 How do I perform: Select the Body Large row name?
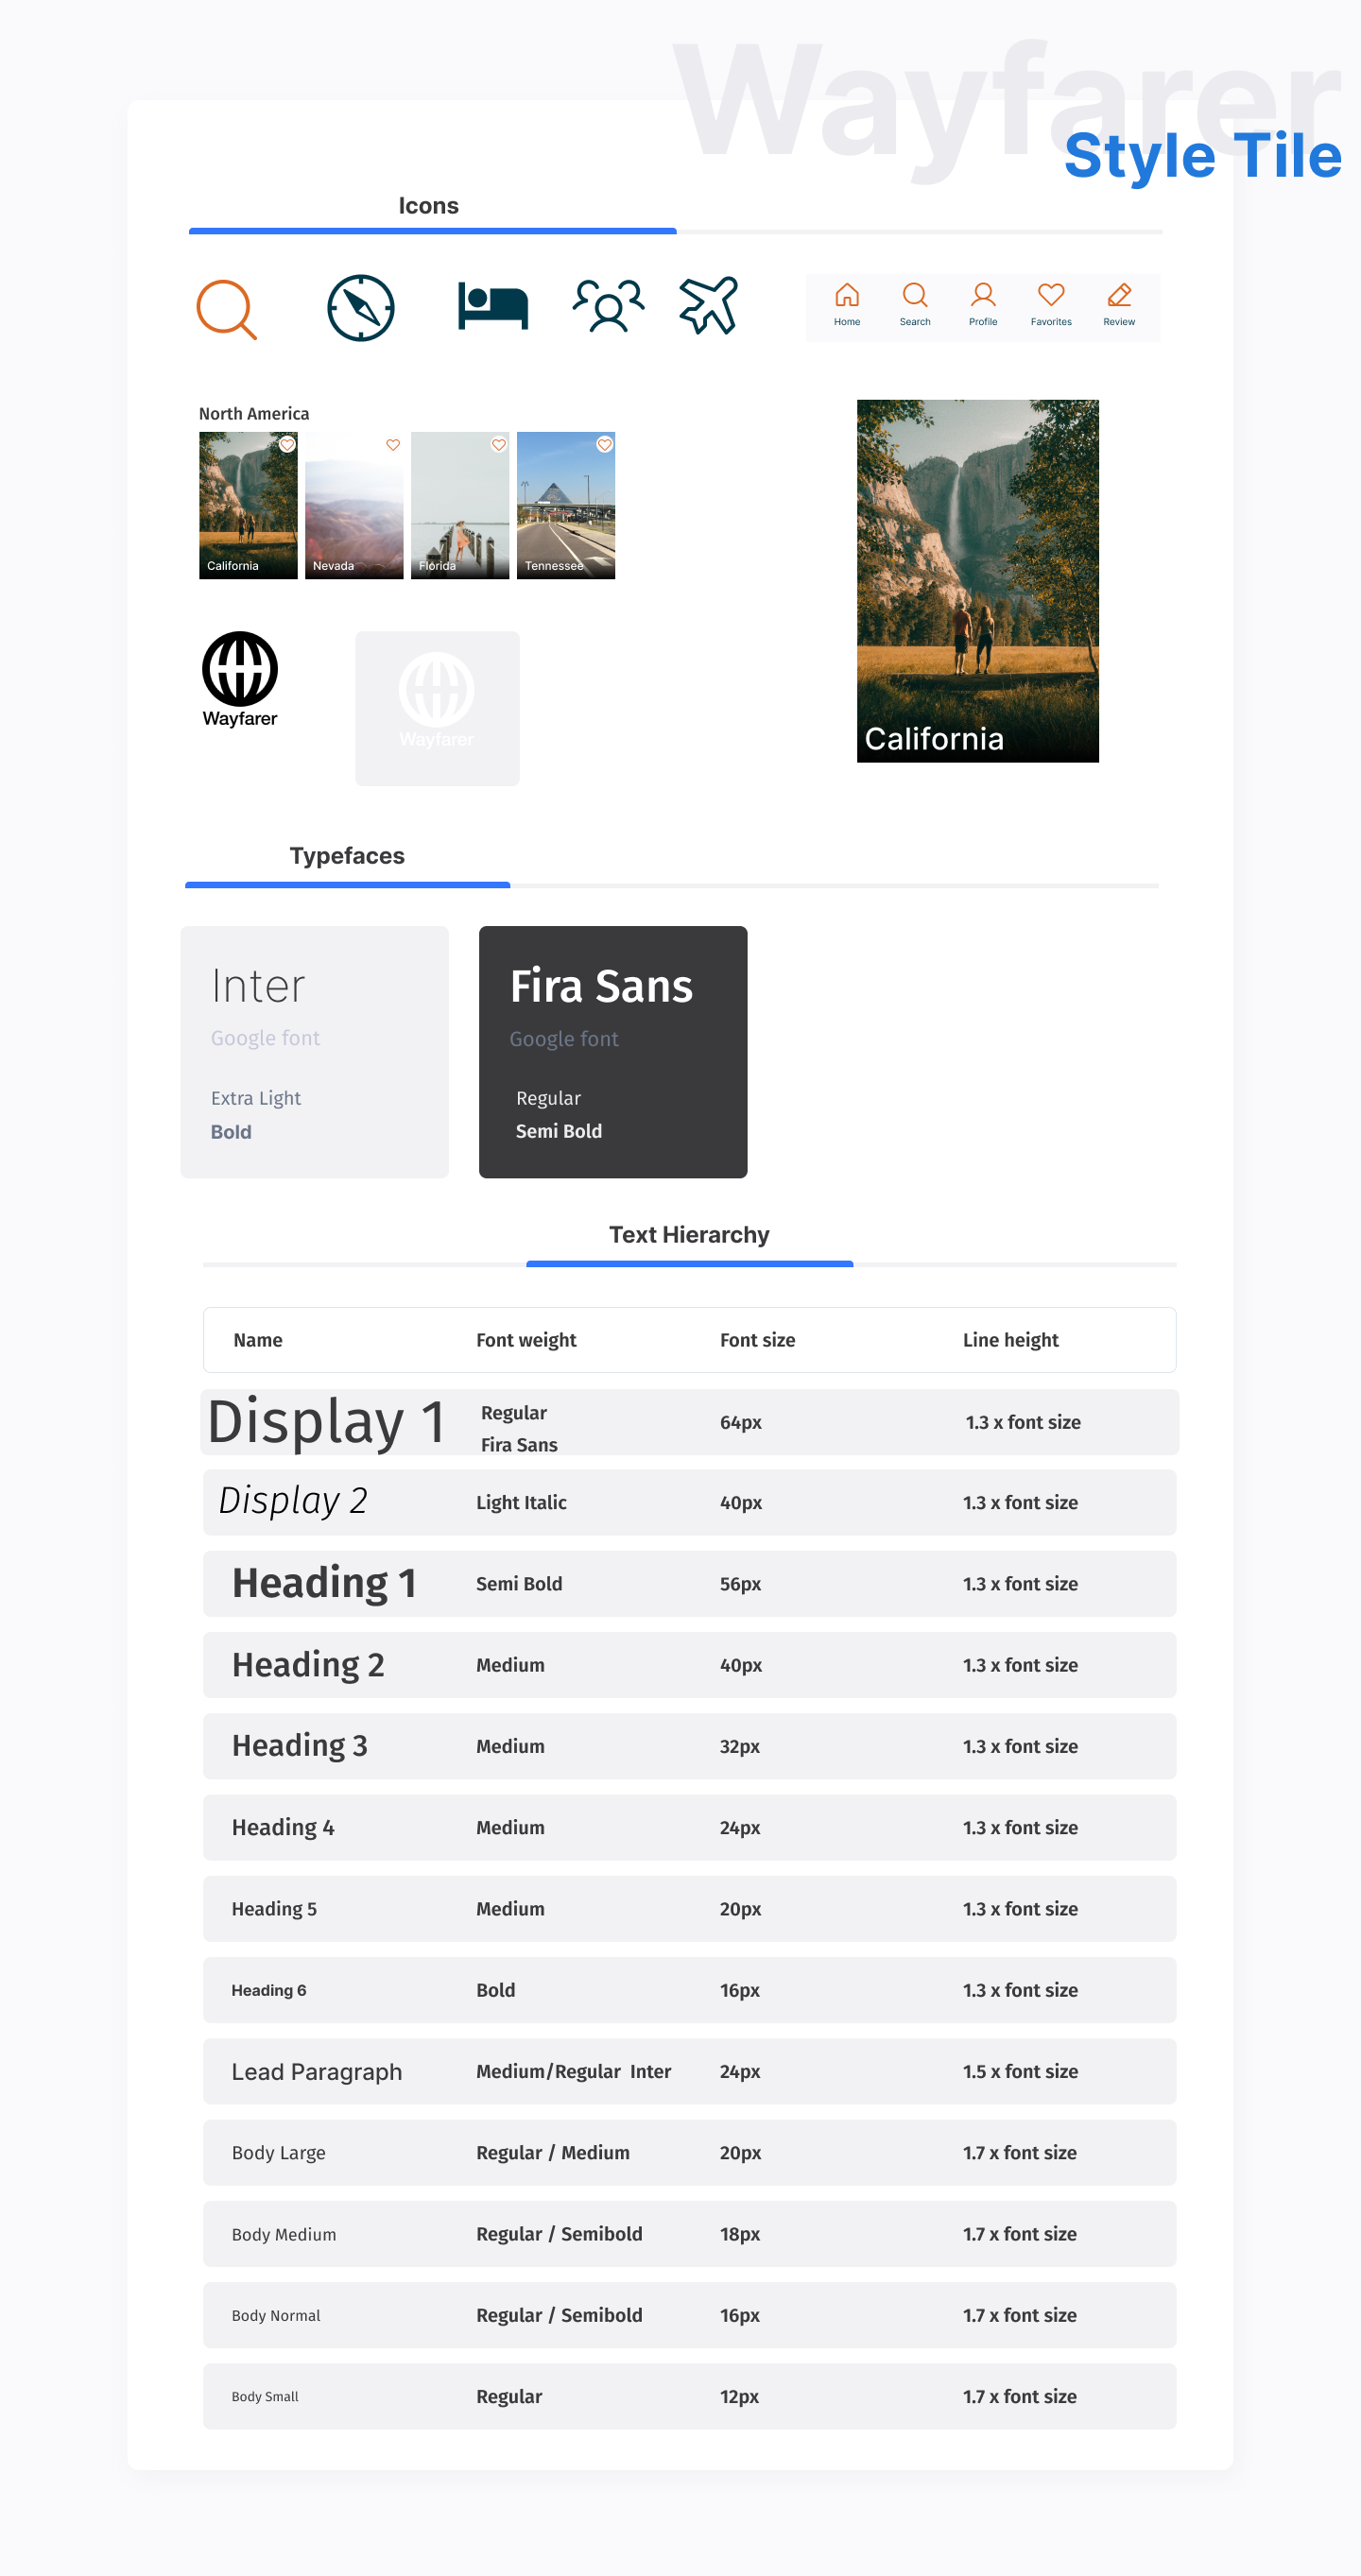pos(279,2153)
